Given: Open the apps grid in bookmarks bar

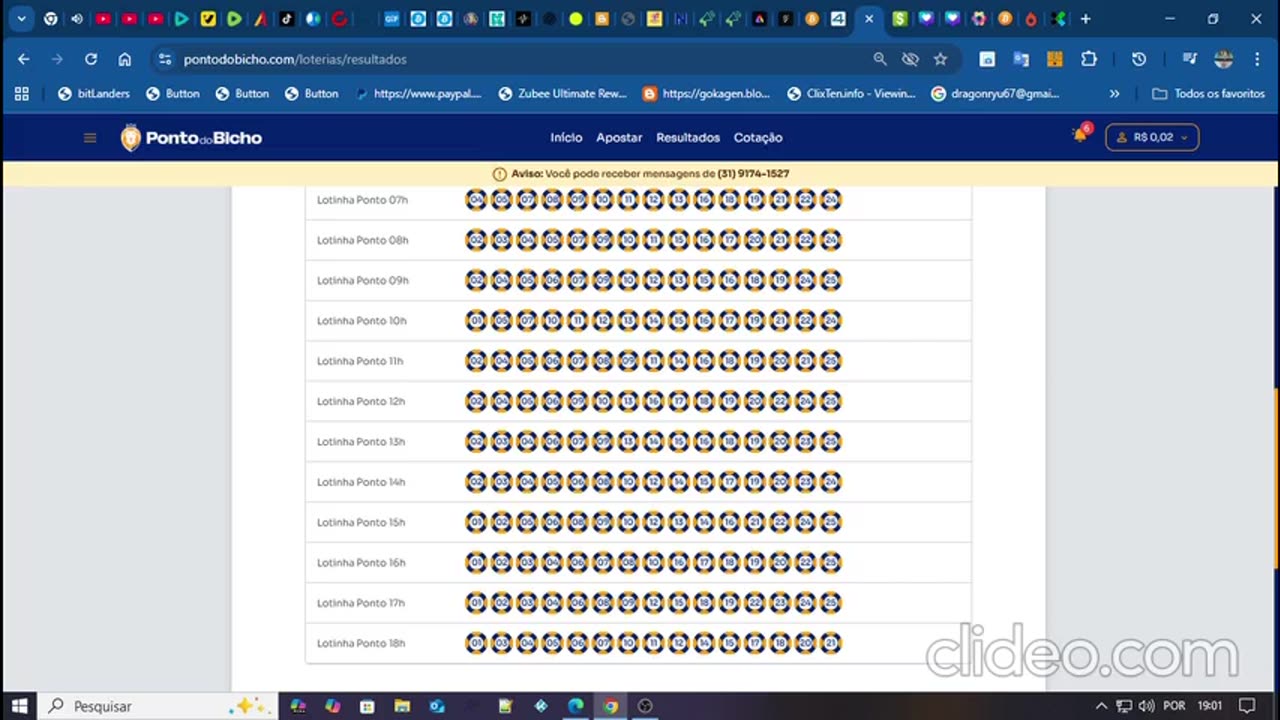Looking at the screenshot, I should (x=22, y=93).
